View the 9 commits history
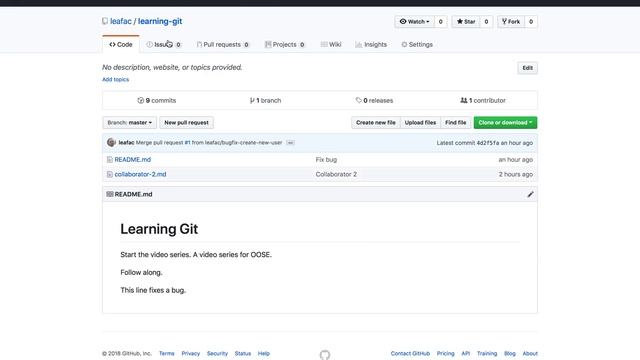The width and height of the screenshot is (640, 360). click(x=157, y=100)
